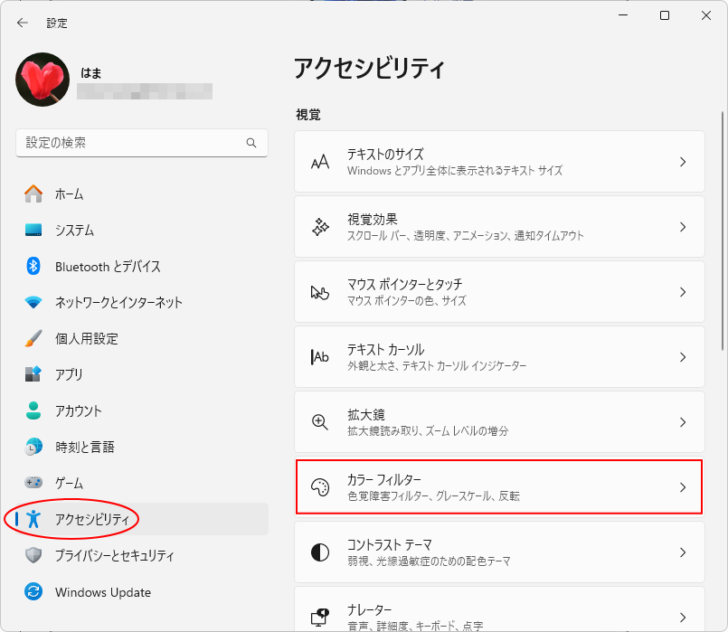Screen dimensions: 728x632
Task: Open the コントラスト テーマ title
Action: coord(390,544)
